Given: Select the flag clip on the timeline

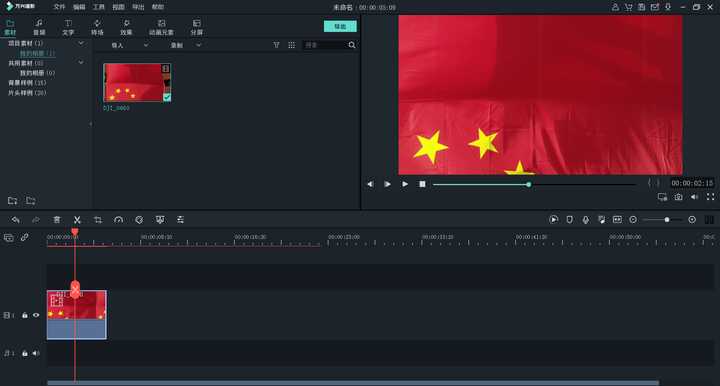Looking at the screenshot, I should coord(77,315).
